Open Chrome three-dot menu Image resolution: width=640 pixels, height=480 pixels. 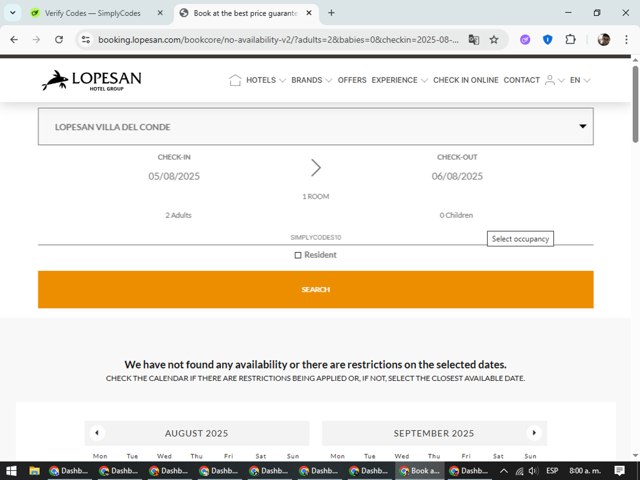click(626, 40)
